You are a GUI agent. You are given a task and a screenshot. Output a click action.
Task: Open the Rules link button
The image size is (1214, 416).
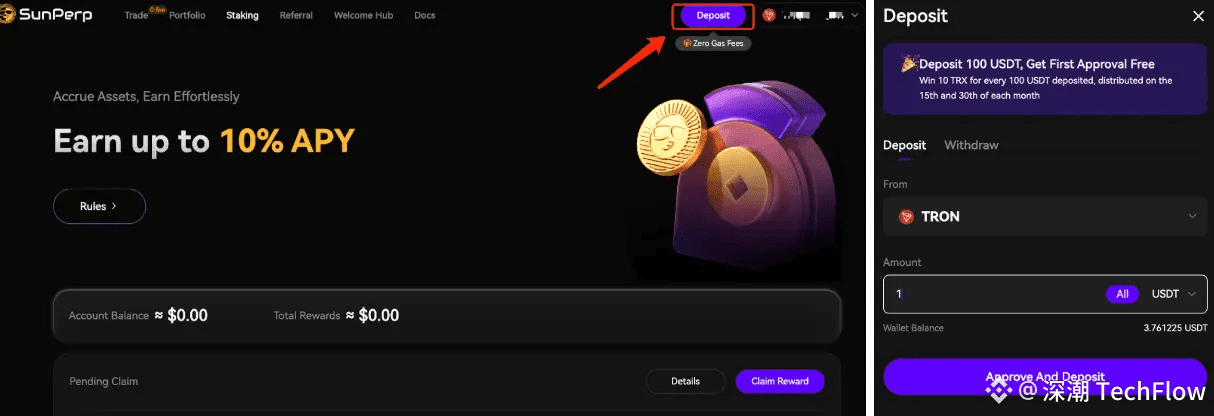[x=99, y=206]
